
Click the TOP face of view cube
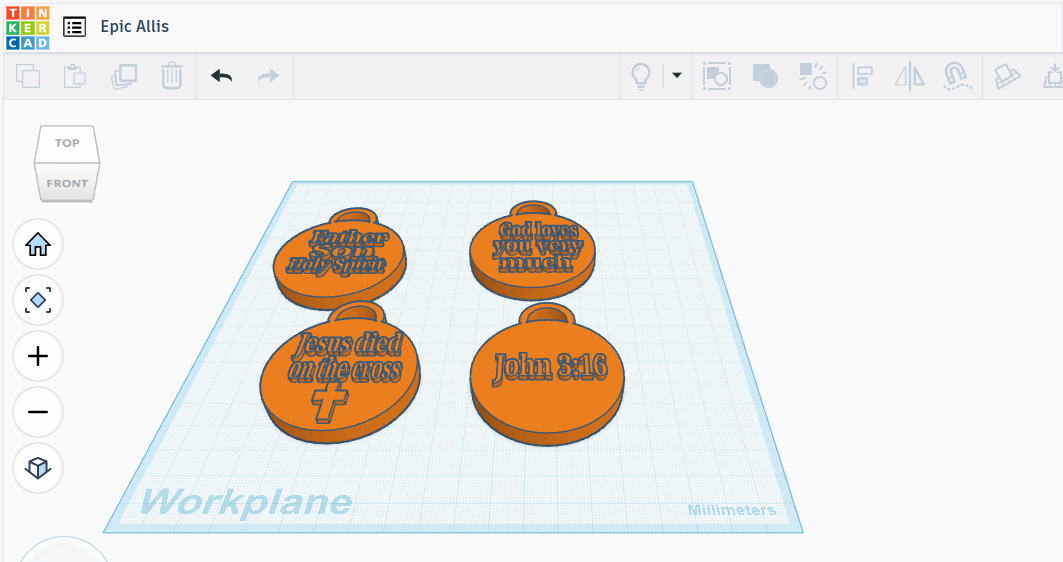(x=67, y=143)
